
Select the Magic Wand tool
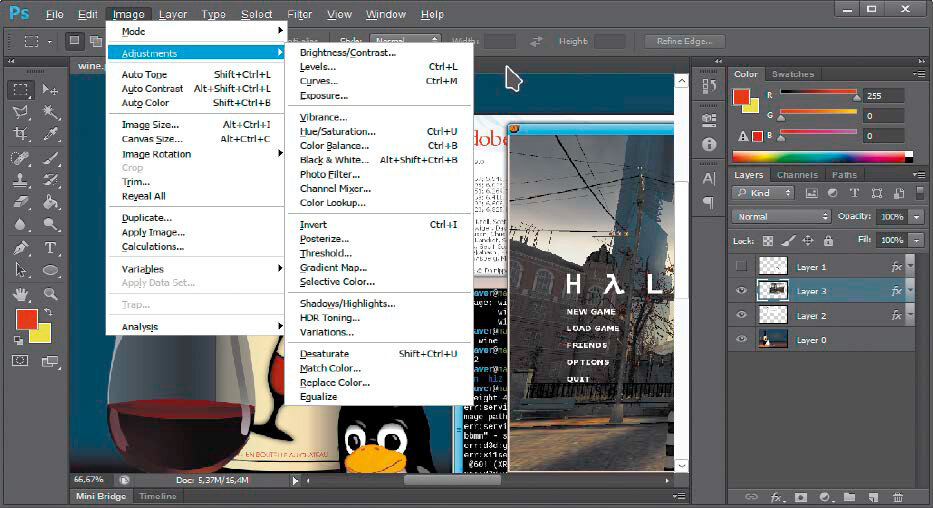pyautogui.click(x=51, y=112)
